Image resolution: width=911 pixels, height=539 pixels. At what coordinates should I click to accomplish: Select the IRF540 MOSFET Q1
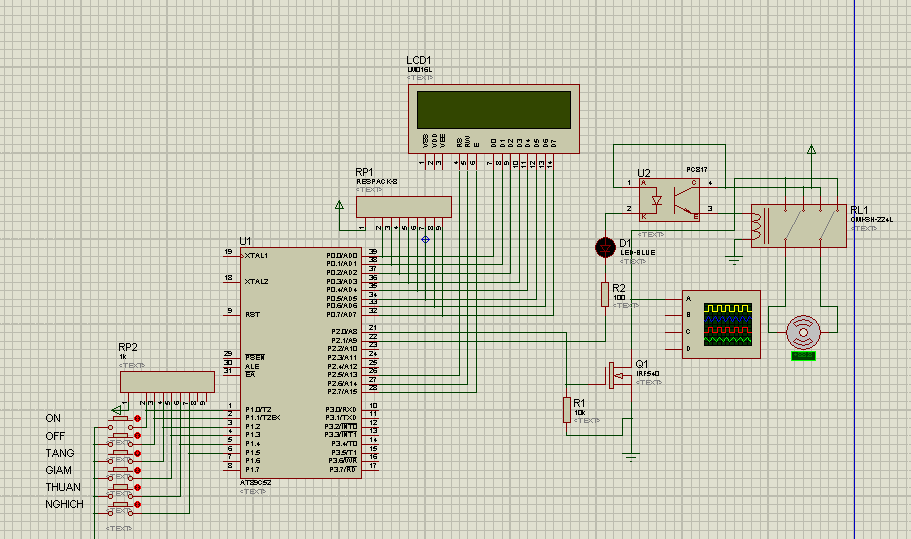(x=613, y=375)
